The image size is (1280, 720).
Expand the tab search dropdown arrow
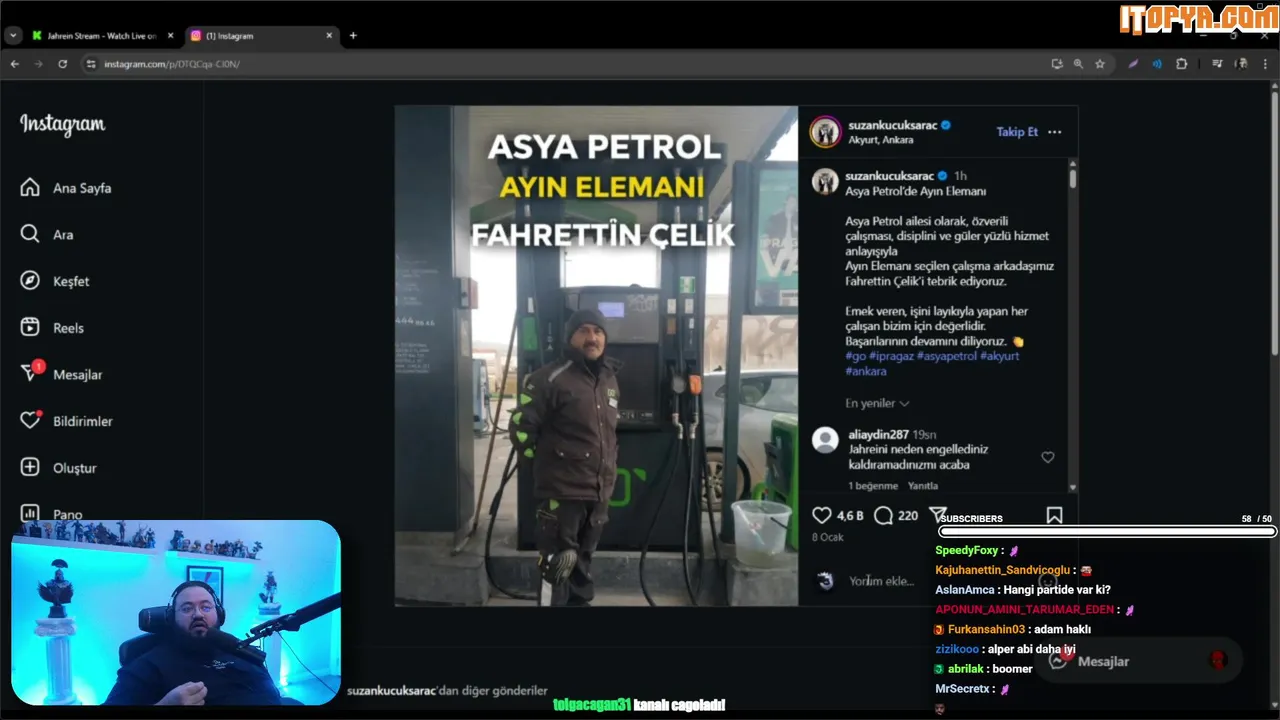(13, 35)
